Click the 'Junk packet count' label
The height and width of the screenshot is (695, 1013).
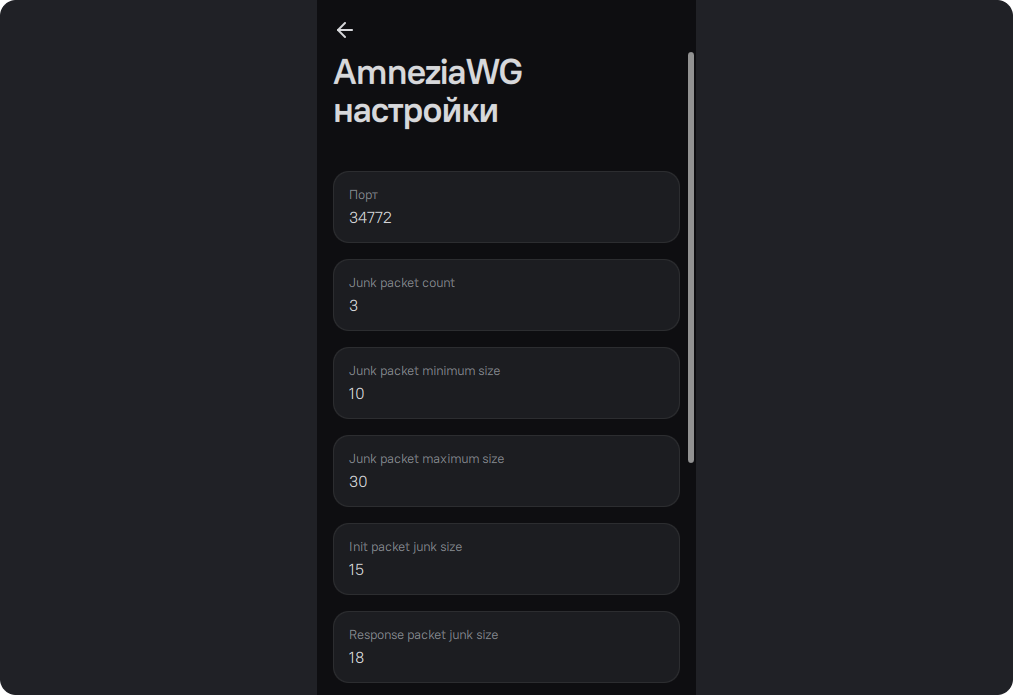pos(402,282)
